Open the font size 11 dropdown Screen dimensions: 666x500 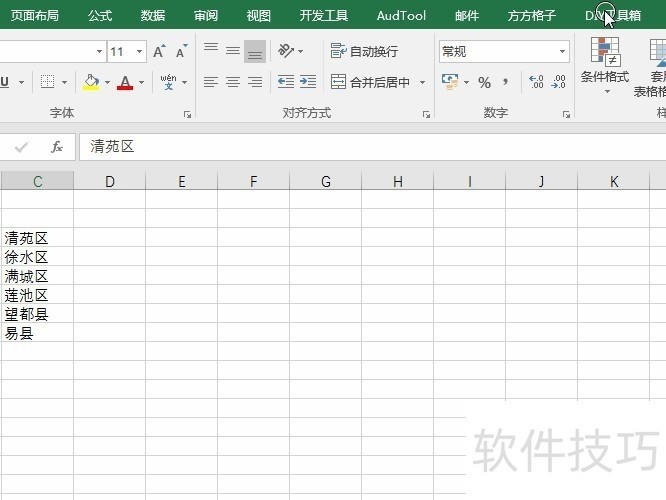point(139,51)
